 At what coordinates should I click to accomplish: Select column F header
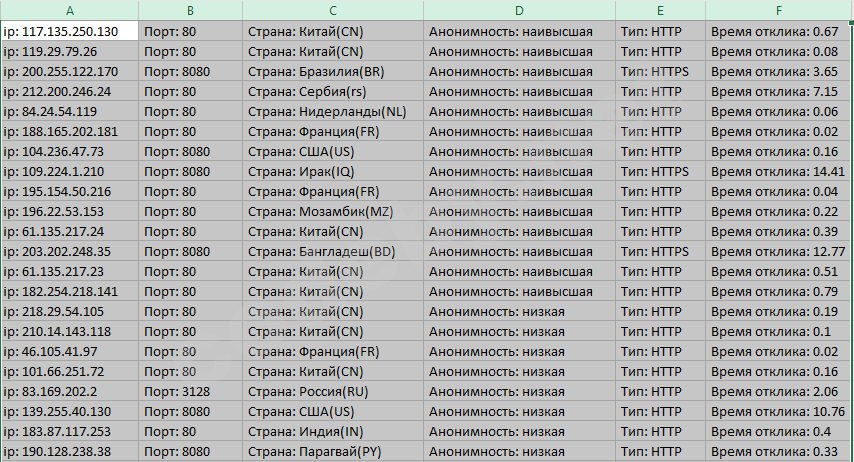[x=779, y=10]
